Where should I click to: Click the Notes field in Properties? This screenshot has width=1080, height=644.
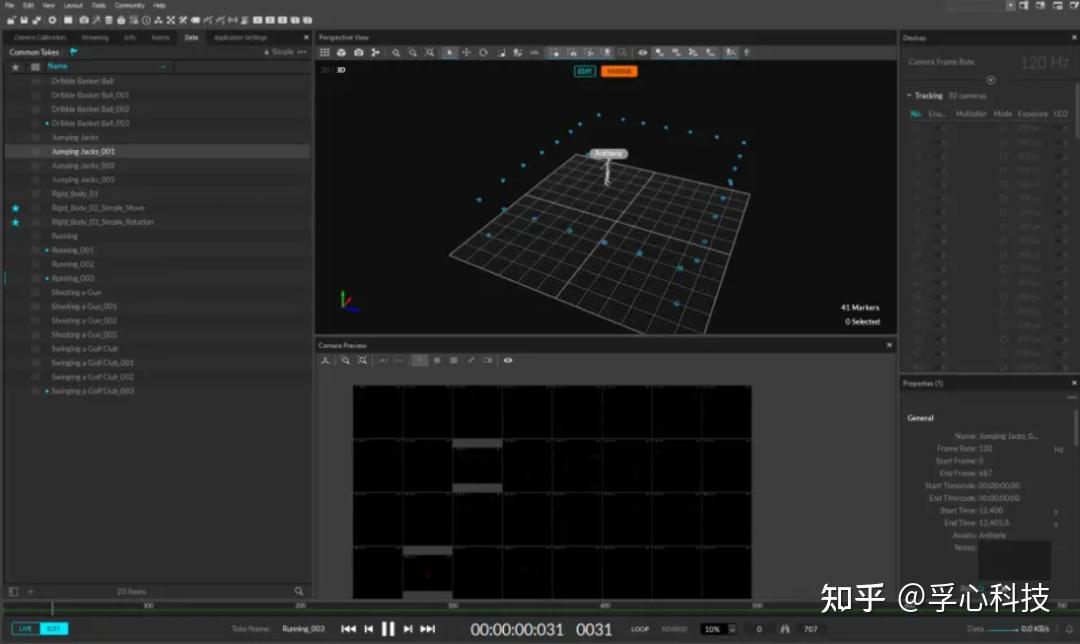[x=1014, y=559]
